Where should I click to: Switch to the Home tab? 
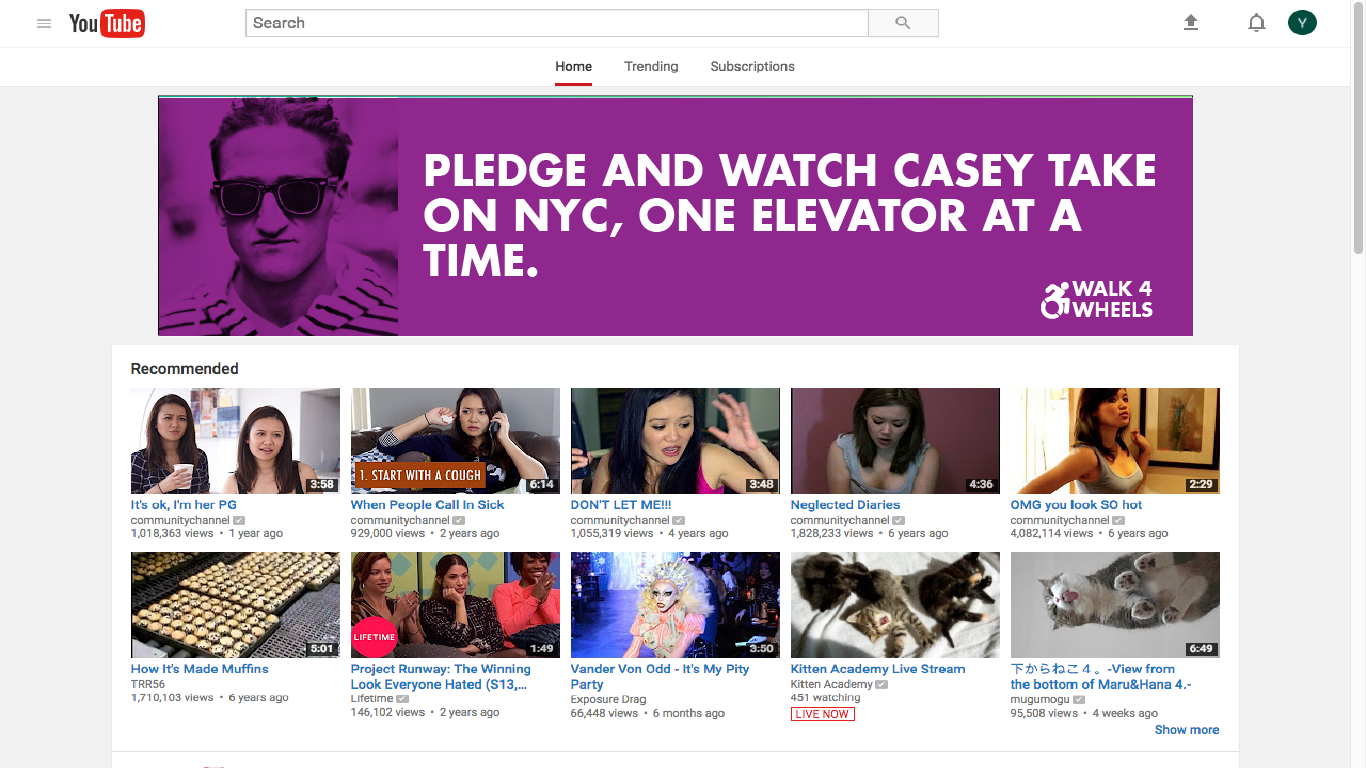[x=574, y=66]
